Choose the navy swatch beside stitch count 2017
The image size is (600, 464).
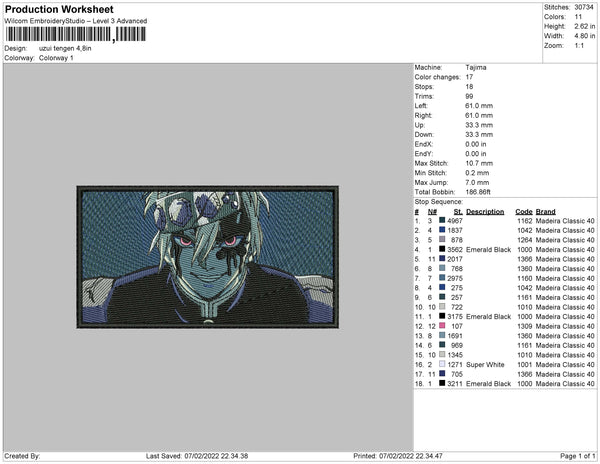[x=442, y=259]
